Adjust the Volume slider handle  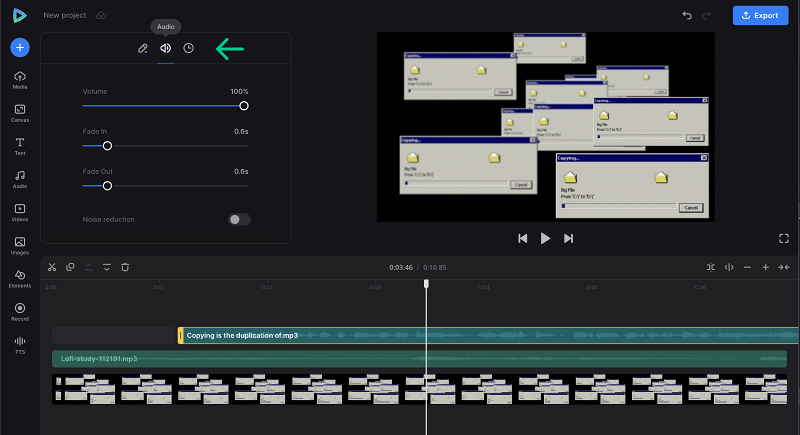244,106
